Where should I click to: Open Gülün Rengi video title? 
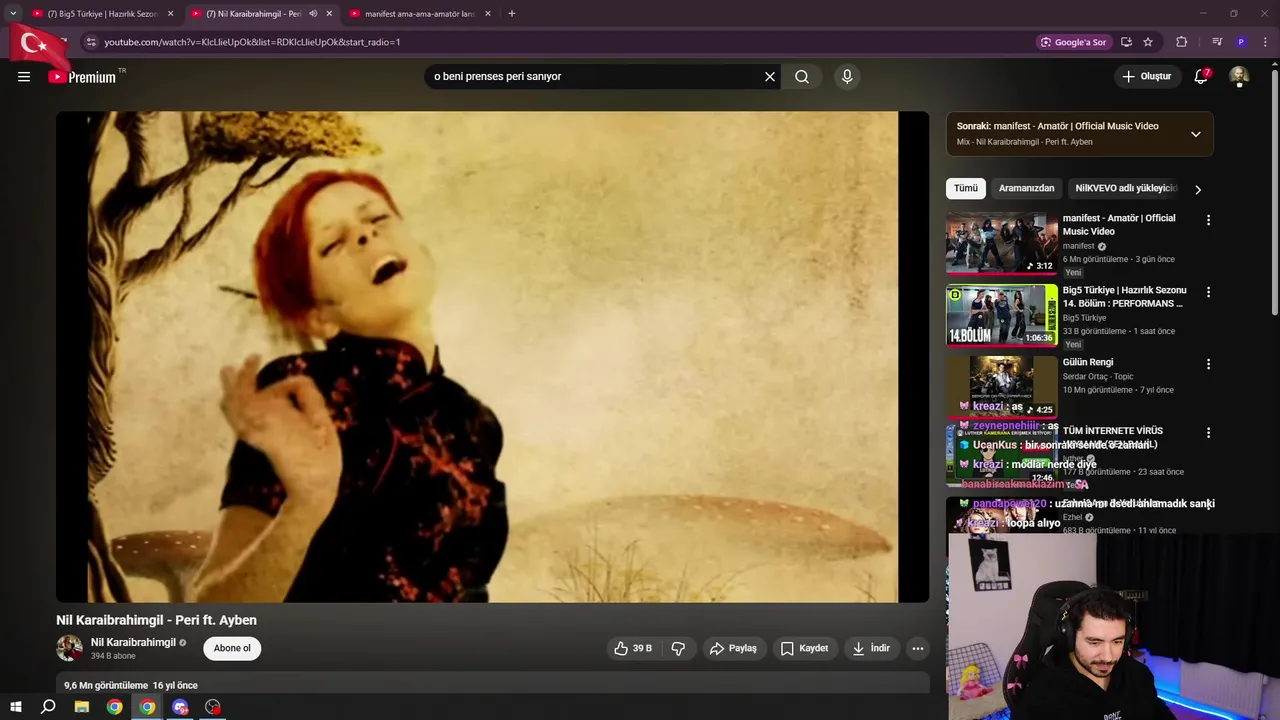coord(1088,363)
